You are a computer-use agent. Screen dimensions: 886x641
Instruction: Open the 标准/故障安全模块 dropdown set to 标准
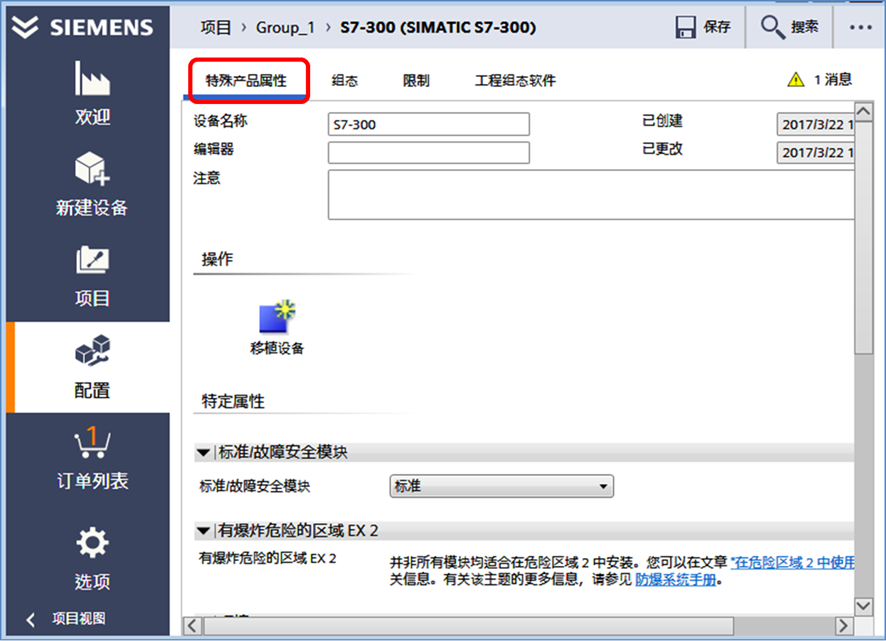pyautogui.click(x=502, y=486)
